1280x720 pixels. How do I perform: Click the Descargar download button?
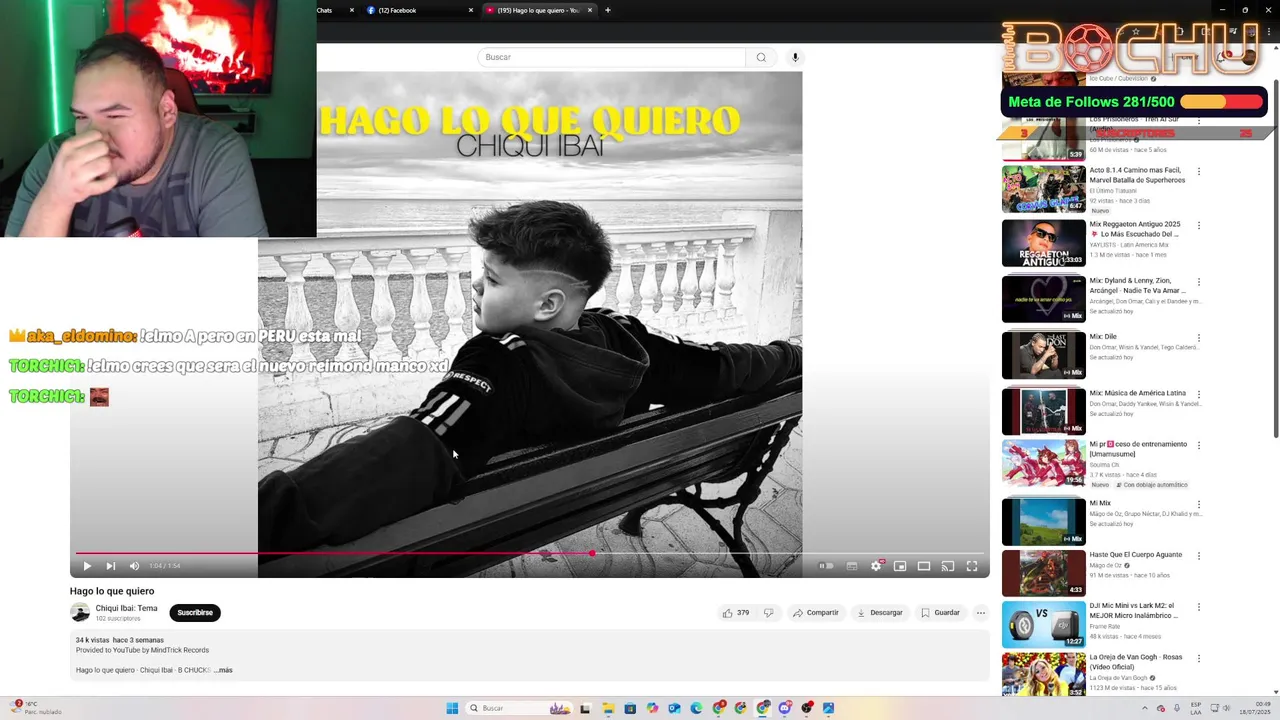tap(880, 613)
